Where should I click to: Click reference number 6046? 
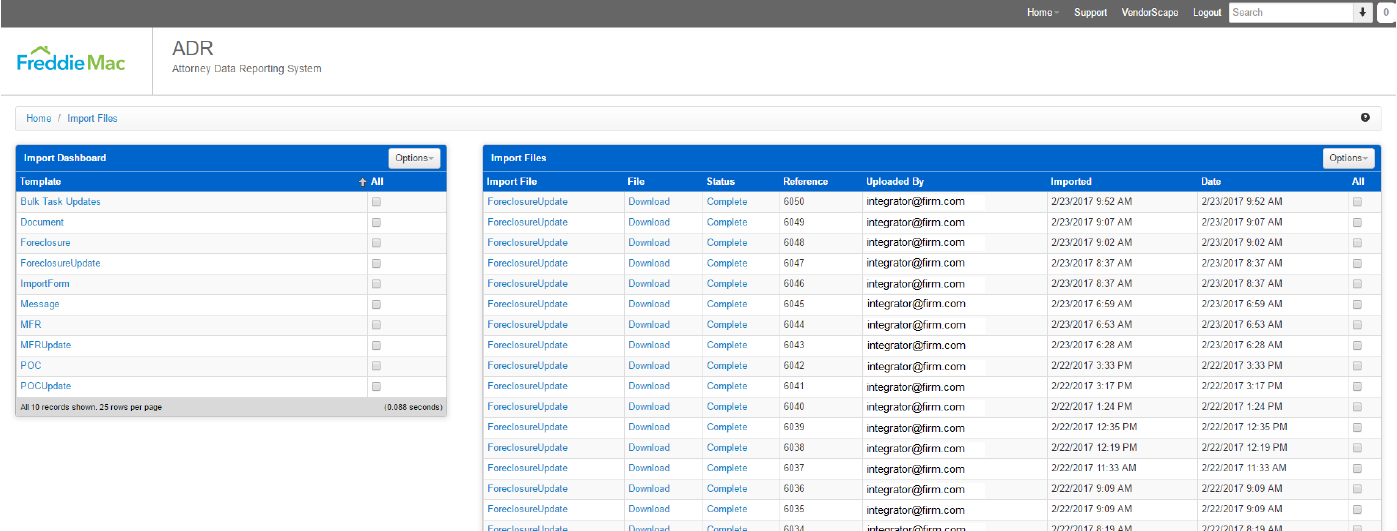(793, 284)
